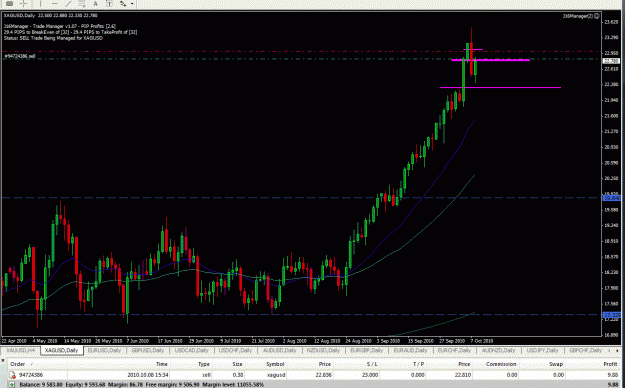The image size is (625, 388).
Task: Open the NZDUSD,Daily chart tab
Action: (x=323, y=351)
